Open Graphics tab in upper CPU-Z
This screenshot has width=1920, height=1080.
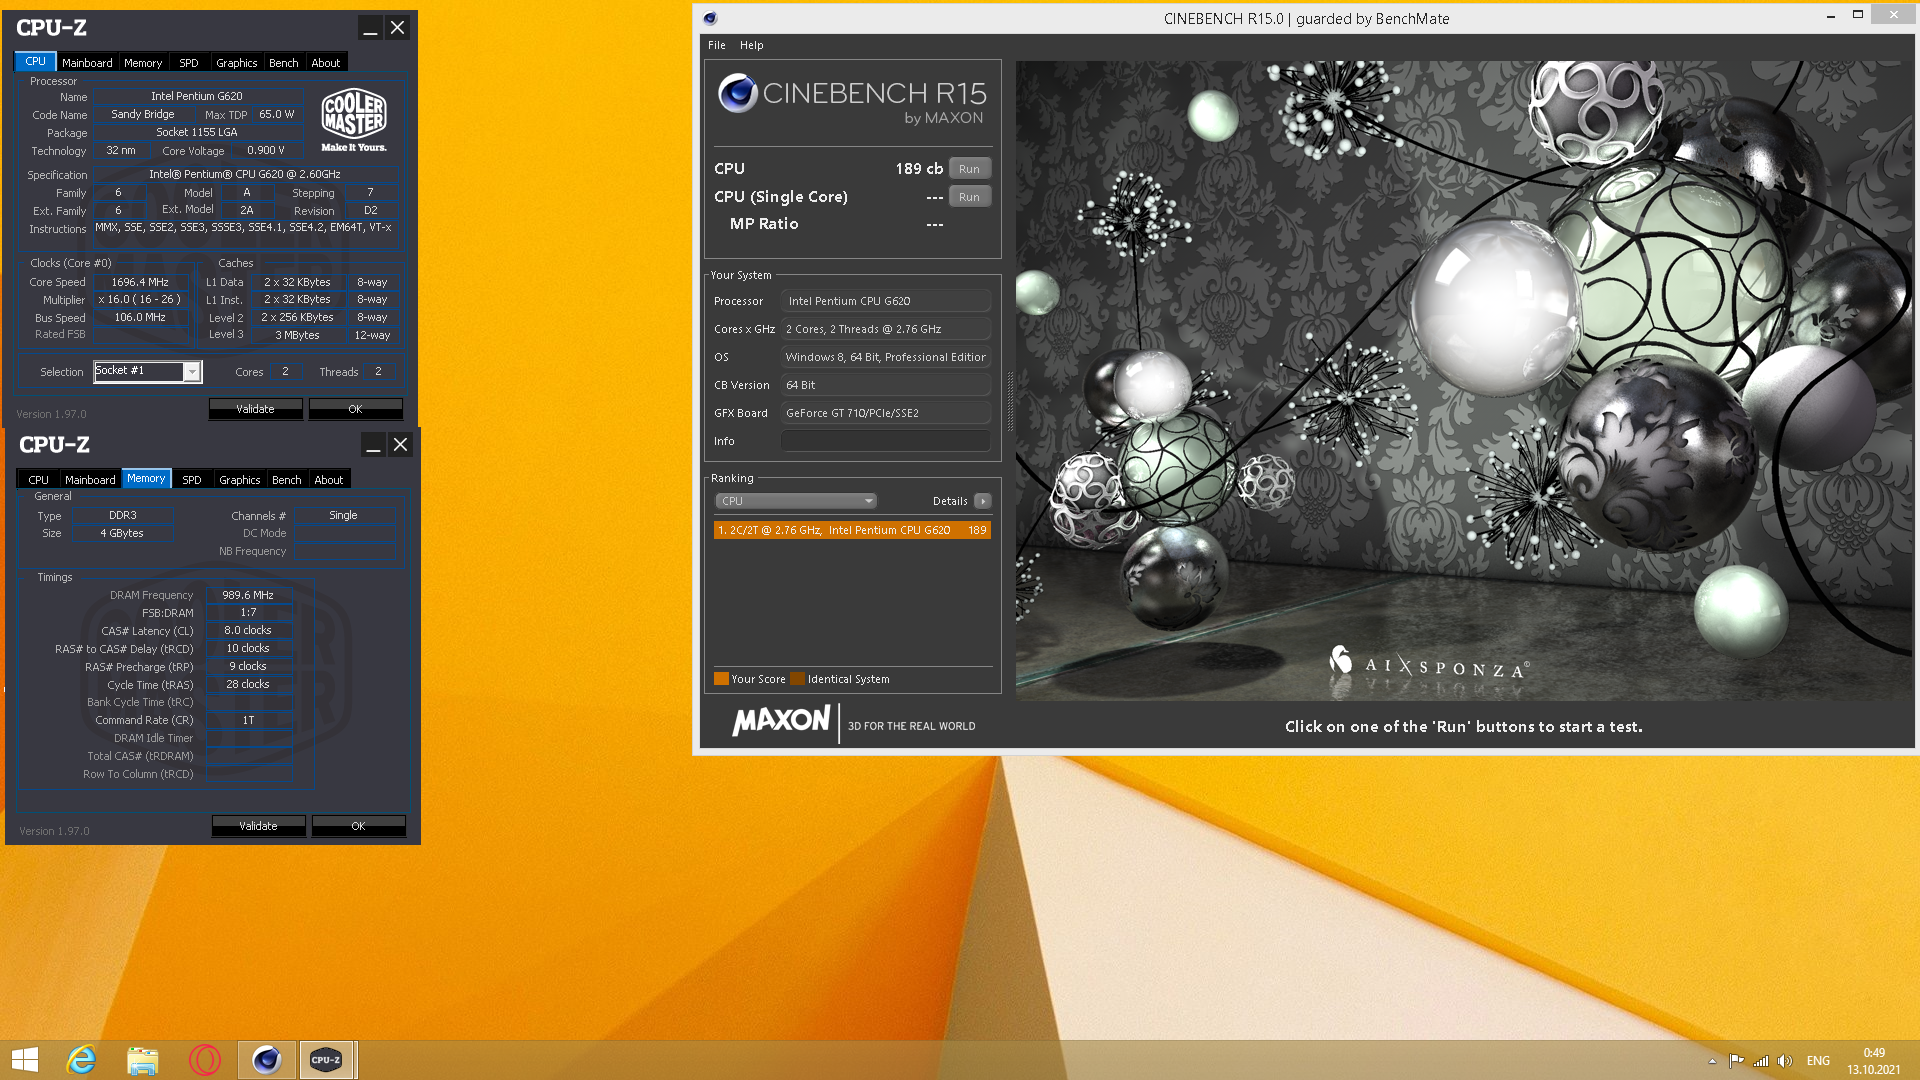click(x=237, y=62)
